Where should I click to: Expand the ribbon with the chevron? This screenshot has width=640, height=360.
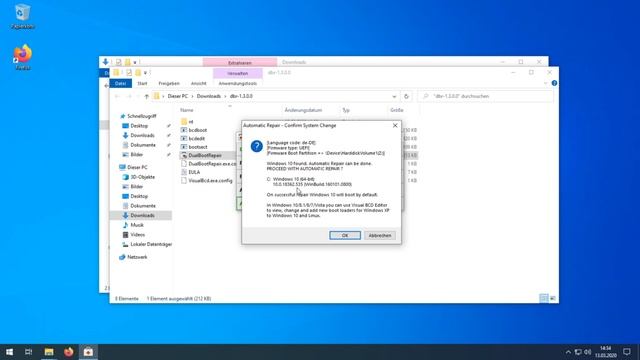pos(545,83)
